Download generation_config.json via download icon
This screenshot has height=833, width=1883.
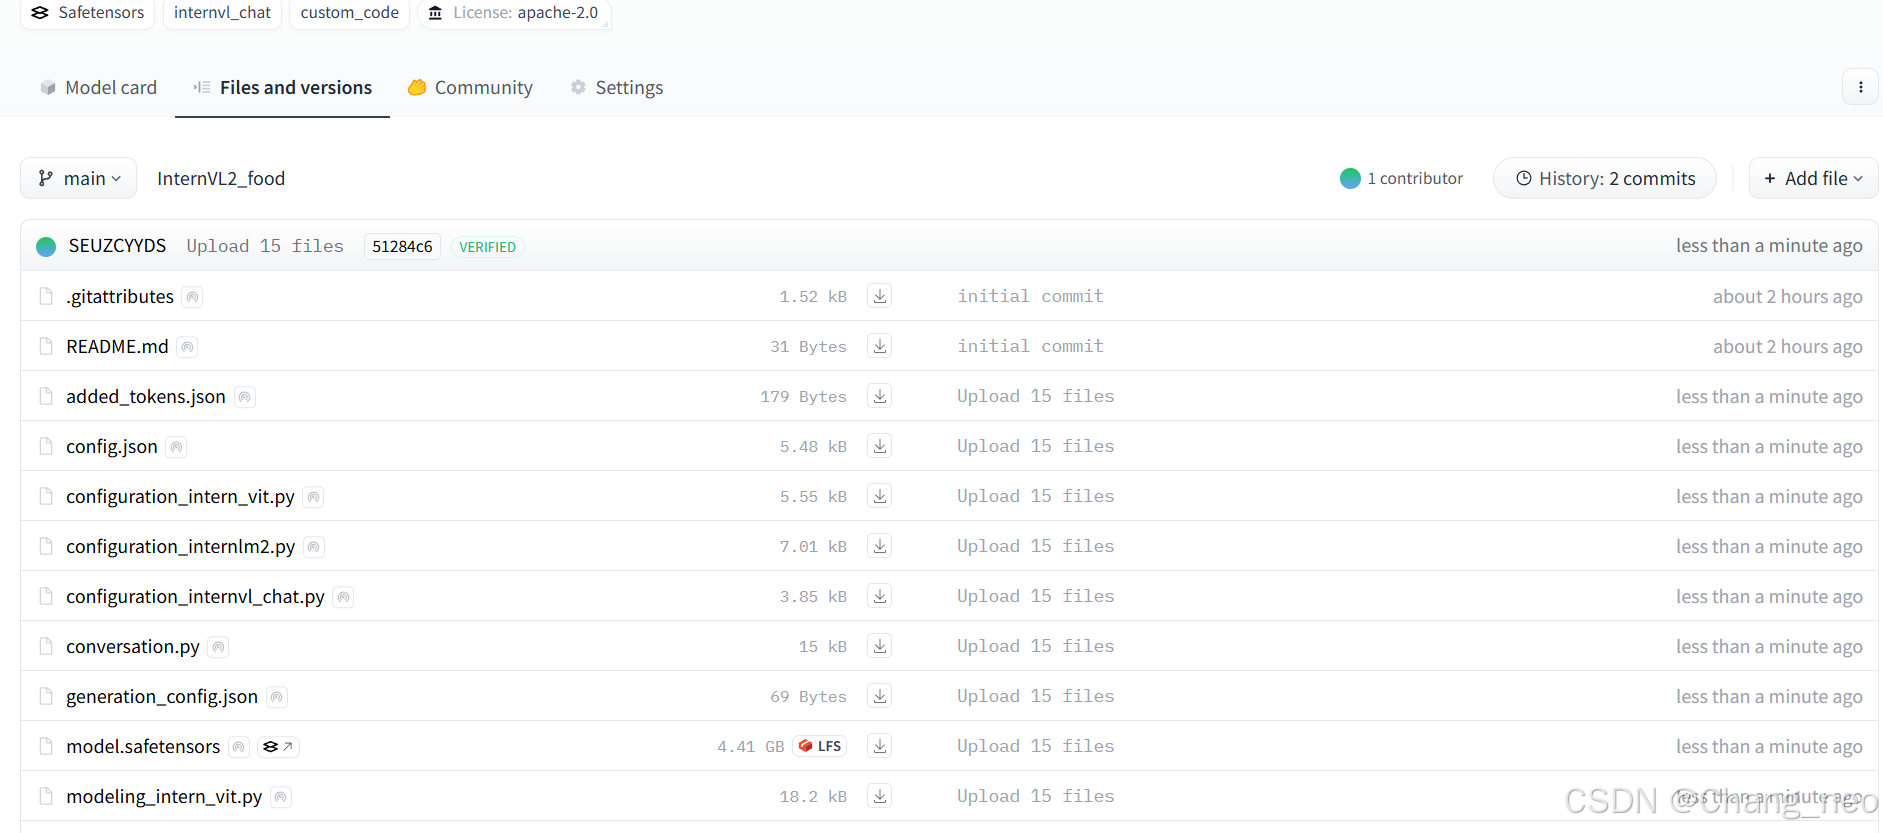[x=880, y=696]
